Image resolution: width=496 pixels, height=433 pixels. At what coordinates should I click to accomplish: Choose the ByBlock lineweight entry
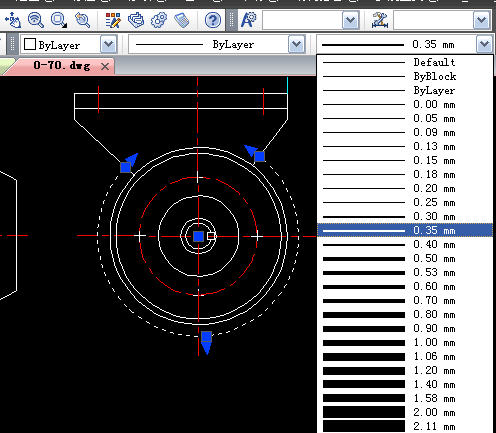(405, 76)
